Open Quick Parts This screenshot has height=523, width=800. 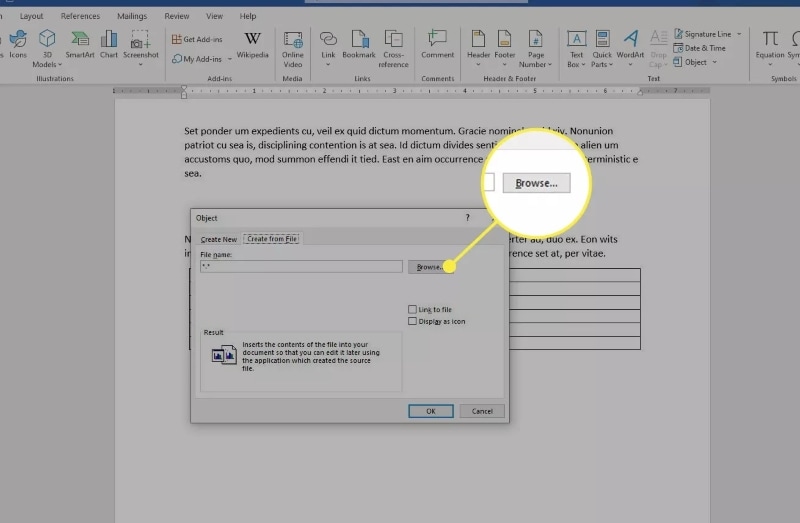click(602, 49)
